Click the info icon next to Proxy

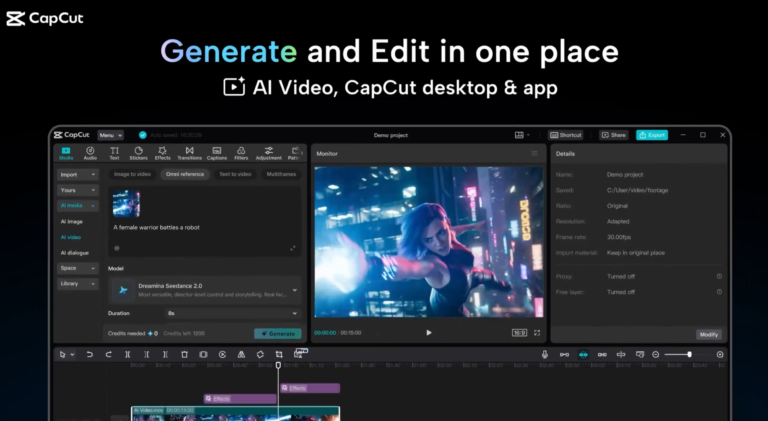point(719,276)
